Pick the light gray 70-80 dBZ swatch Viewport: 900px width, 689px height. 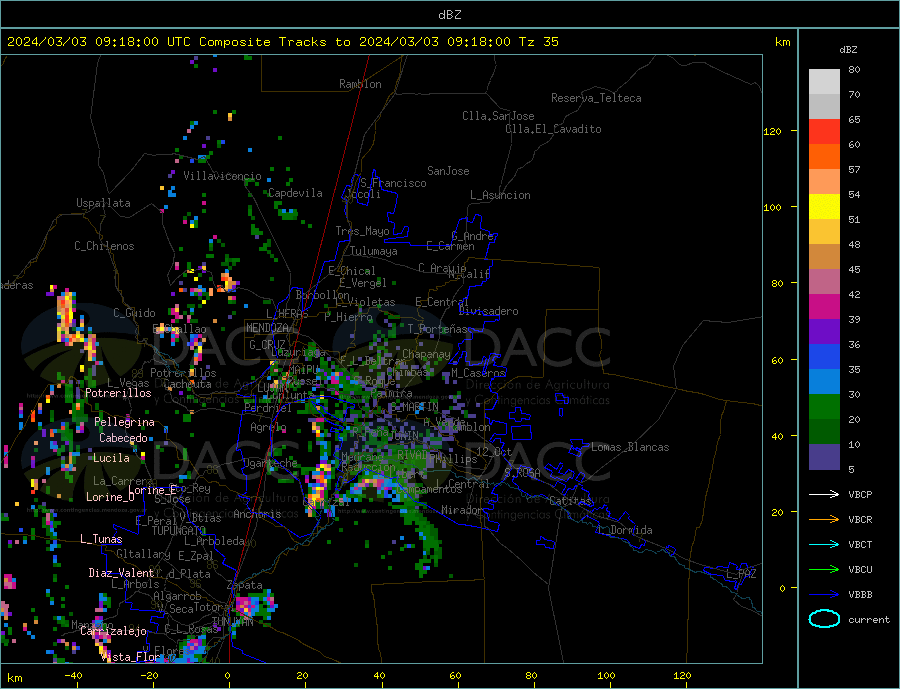click(x=824, y=82)
